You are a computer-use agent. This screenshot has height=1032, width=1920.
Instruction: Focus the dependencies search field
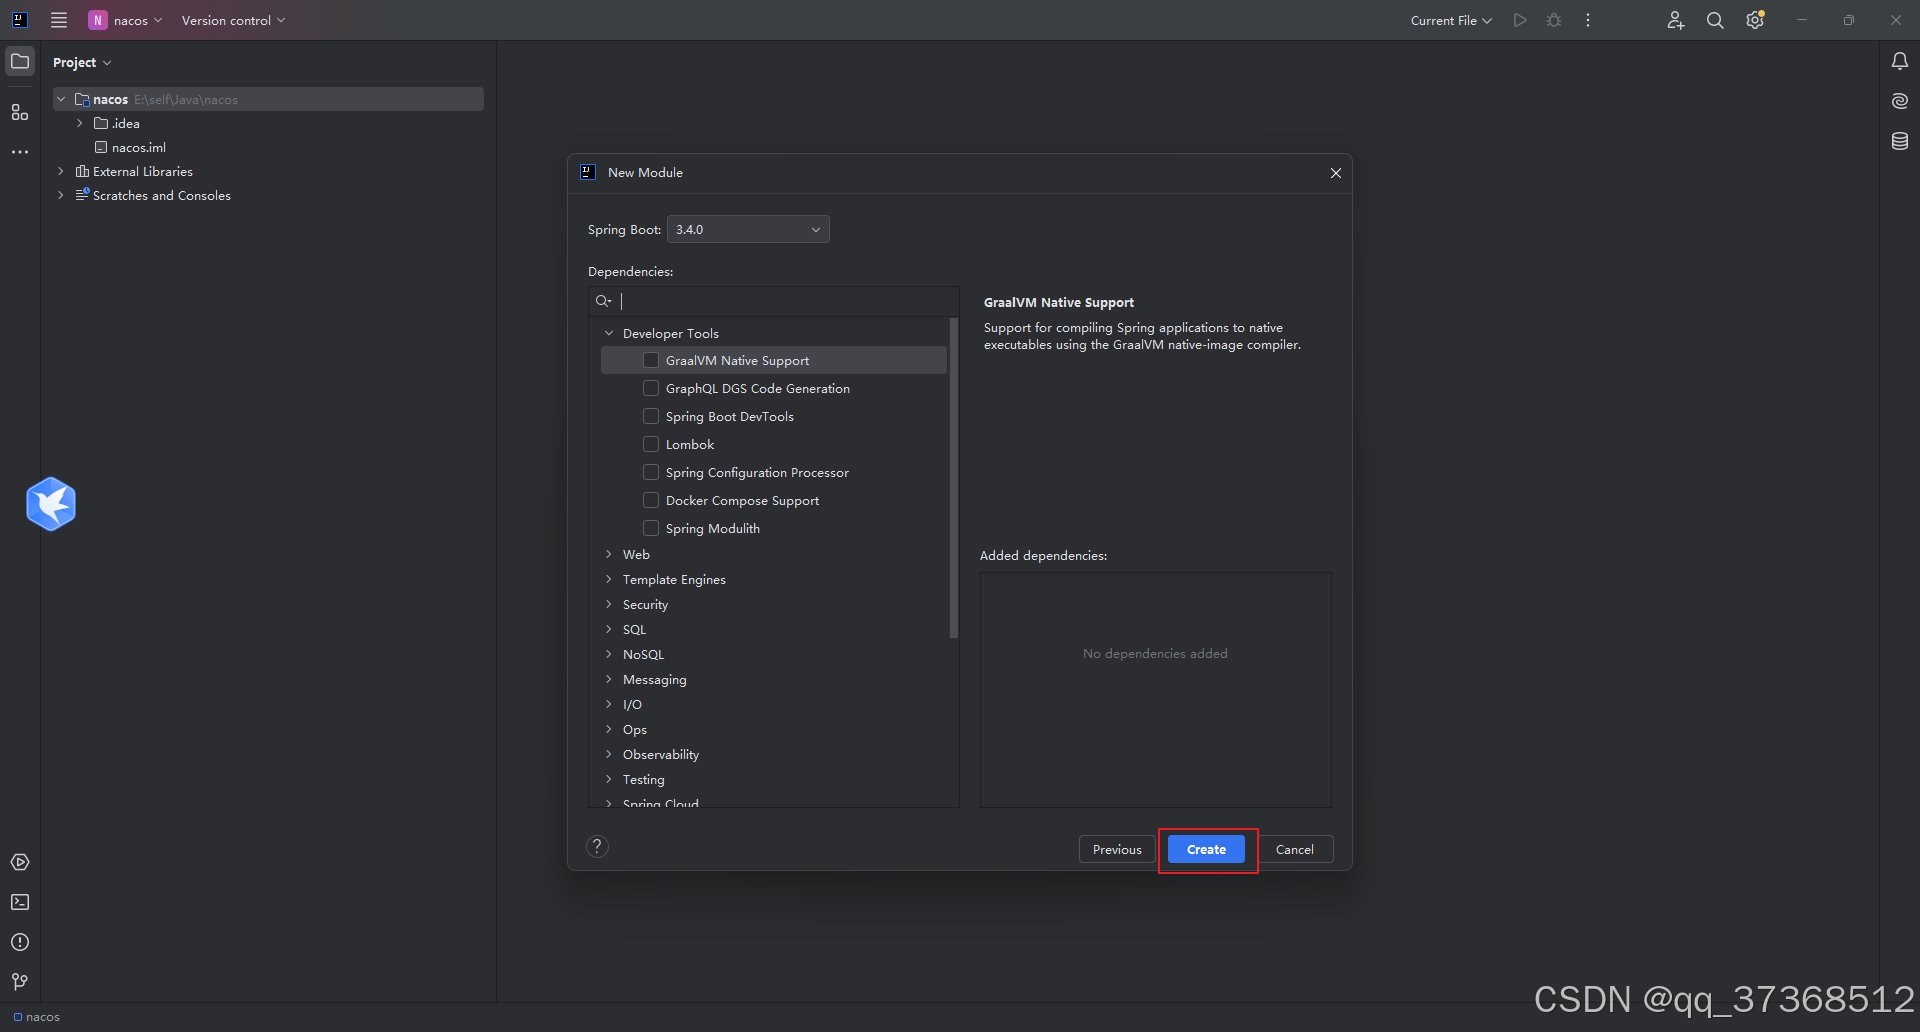[774, 301]
